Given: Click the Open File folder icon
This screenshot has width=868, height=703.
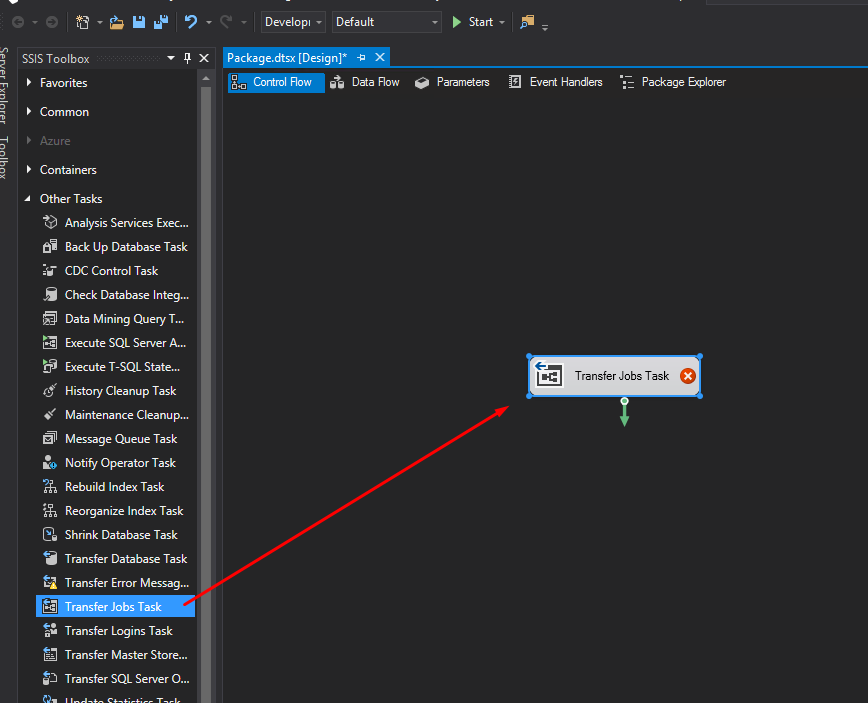Looking at the screenshot, I should pyautogui.click(x=117, y=21).
